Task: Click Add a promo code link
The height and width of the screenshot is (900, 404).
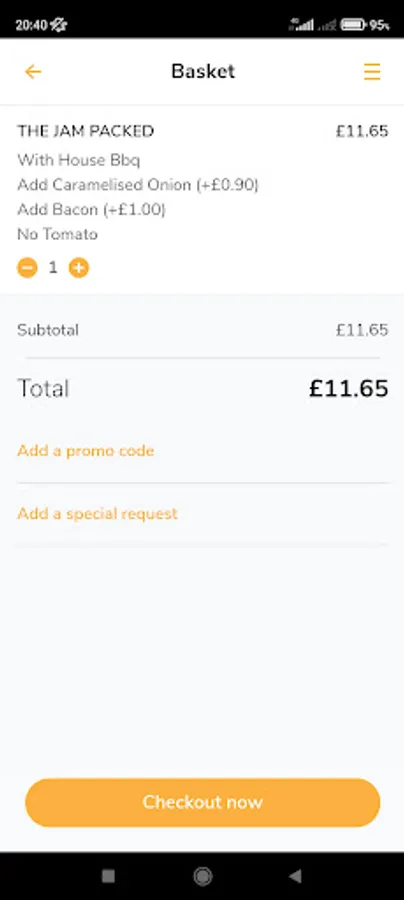Action: 86,451
